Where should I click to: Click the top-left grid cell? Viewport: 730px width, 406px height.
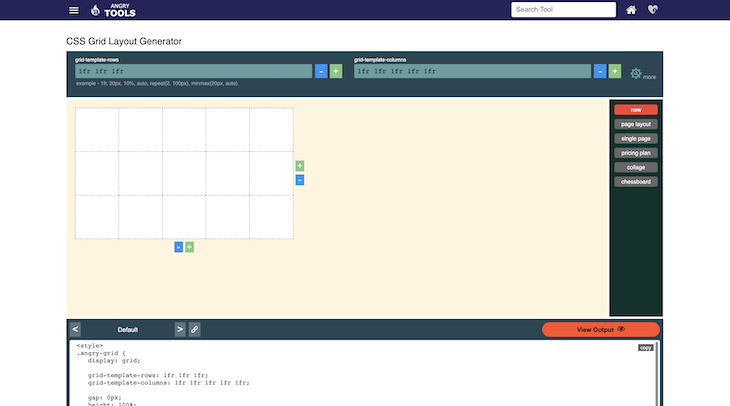pyautogui.click(x=97, y=129)
